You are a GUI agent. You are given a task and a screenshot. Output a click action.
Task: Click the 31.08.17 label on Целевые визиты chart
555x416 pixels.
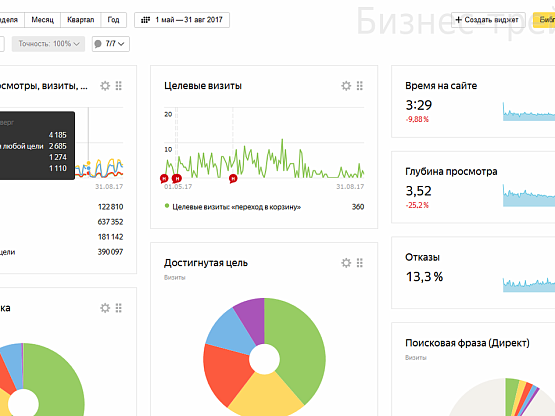pos(350,187)
